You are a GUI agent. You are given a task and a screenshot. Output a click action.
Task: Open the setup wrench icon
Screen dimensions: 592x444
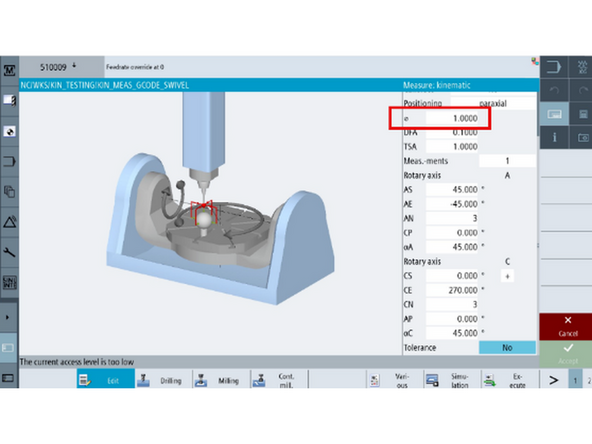point(9,252)
